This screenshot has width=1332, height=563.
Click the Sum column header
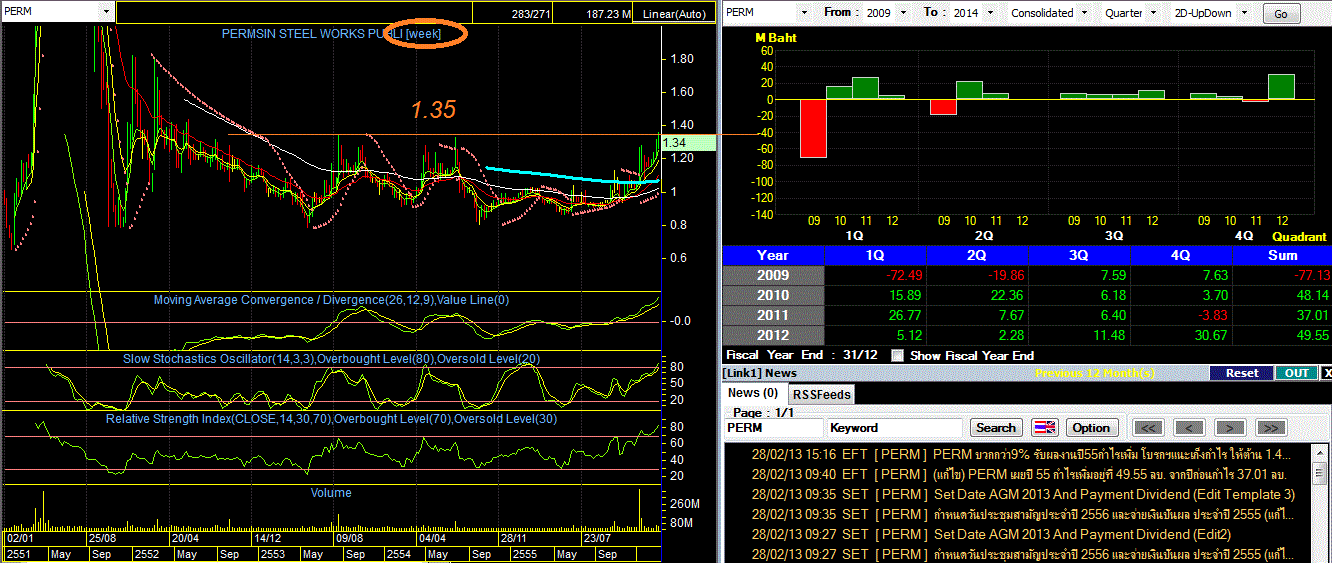tap(1283, 255)
